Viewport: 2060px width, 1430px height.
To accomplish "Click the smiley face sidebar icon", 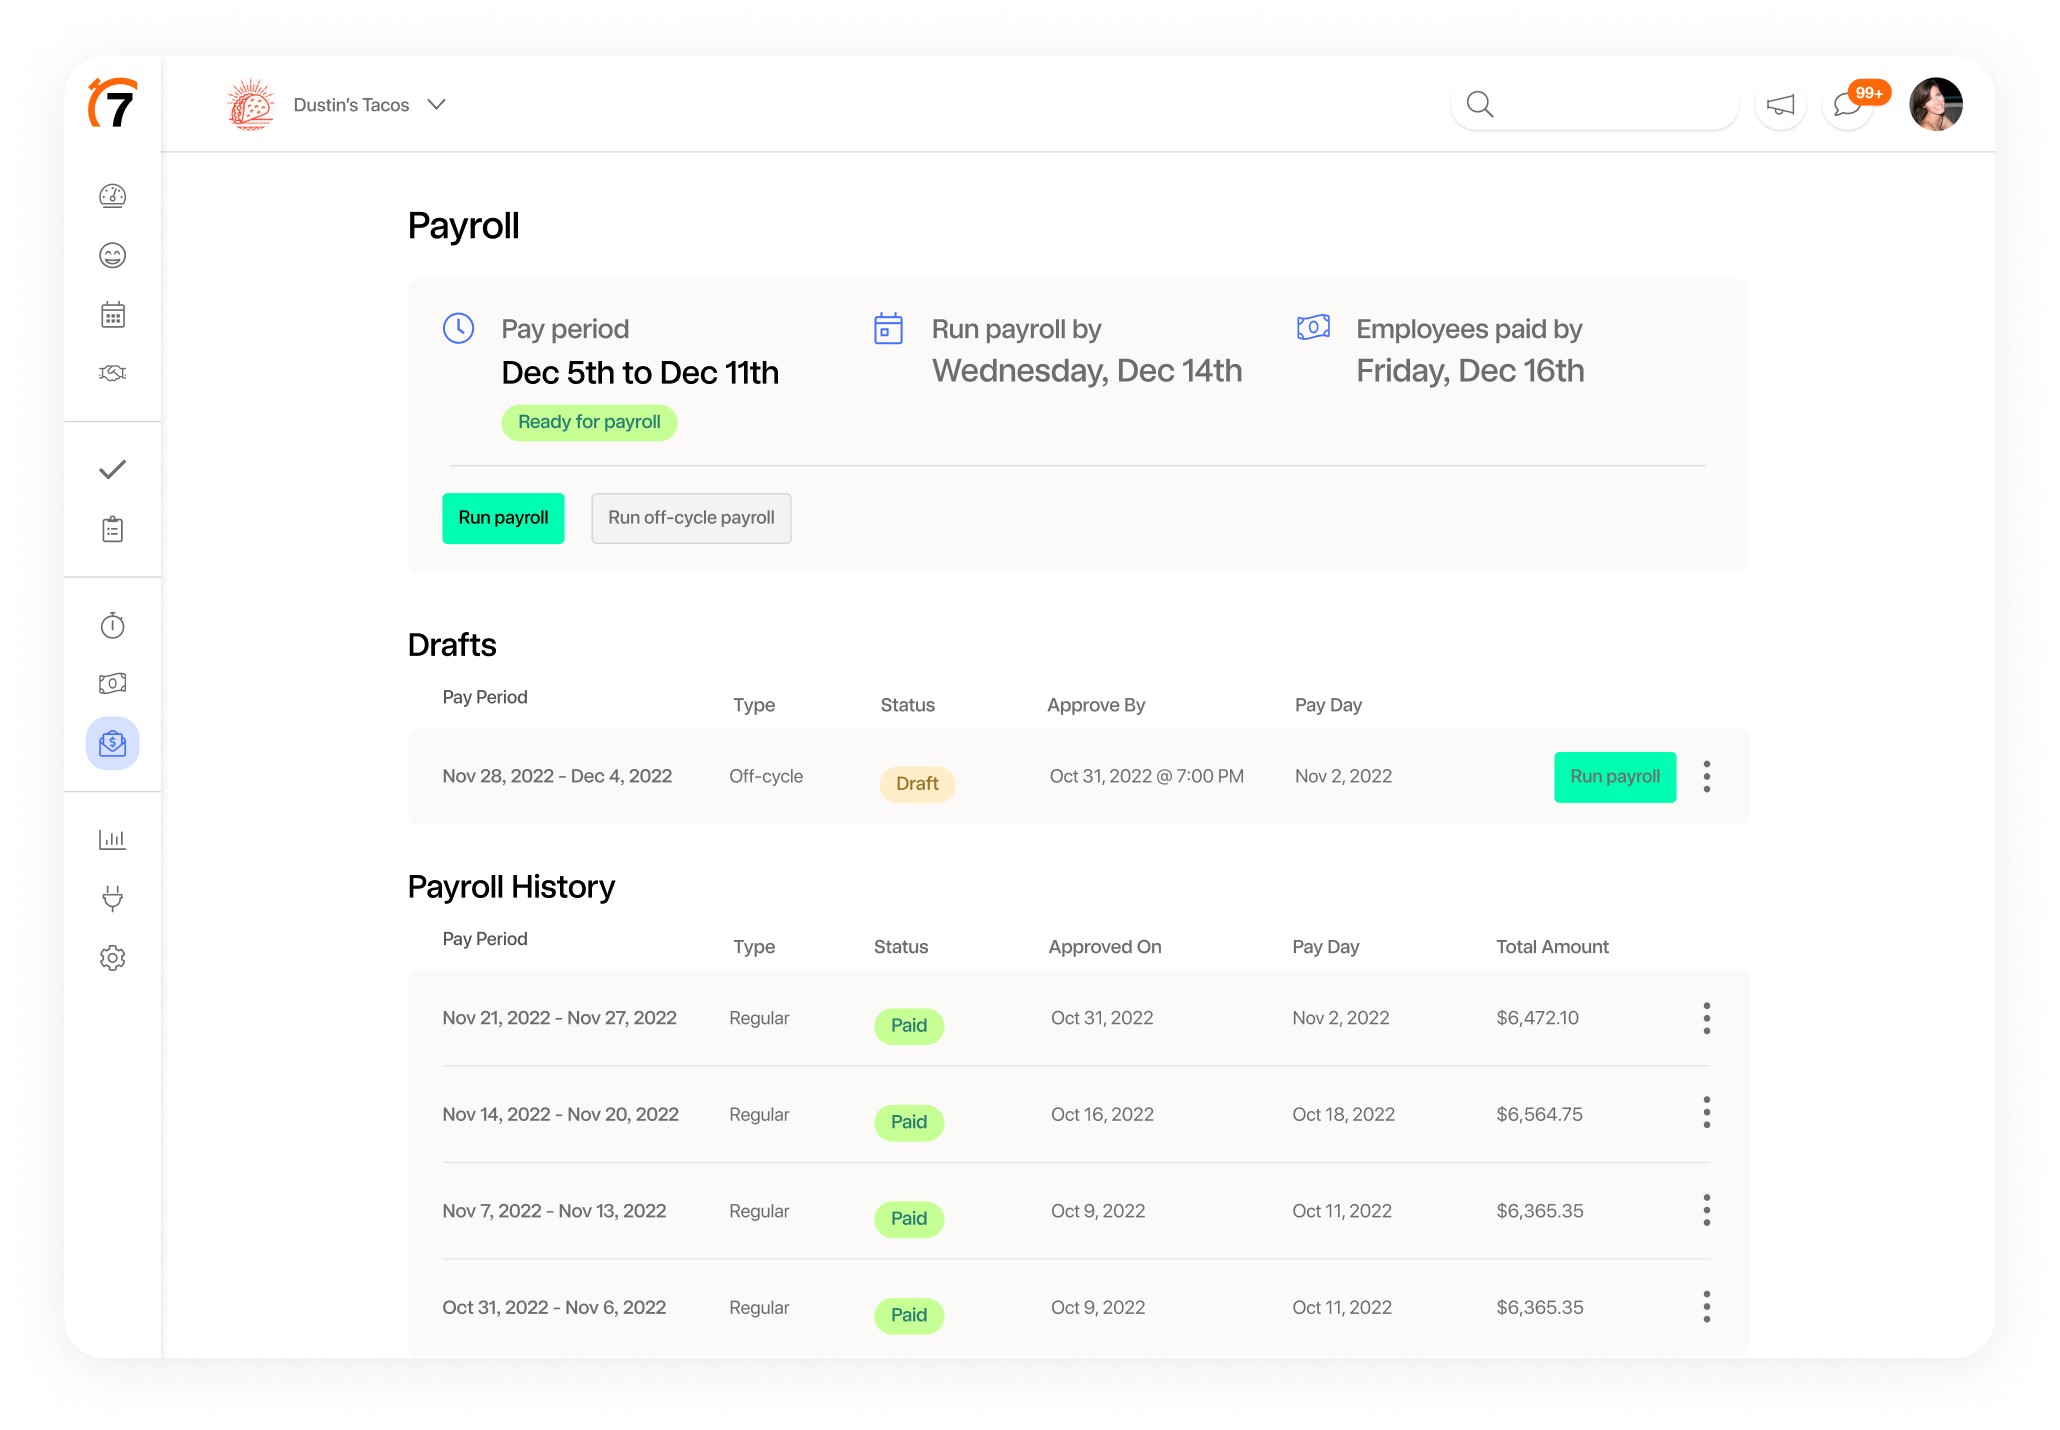I will pos(112,256).
